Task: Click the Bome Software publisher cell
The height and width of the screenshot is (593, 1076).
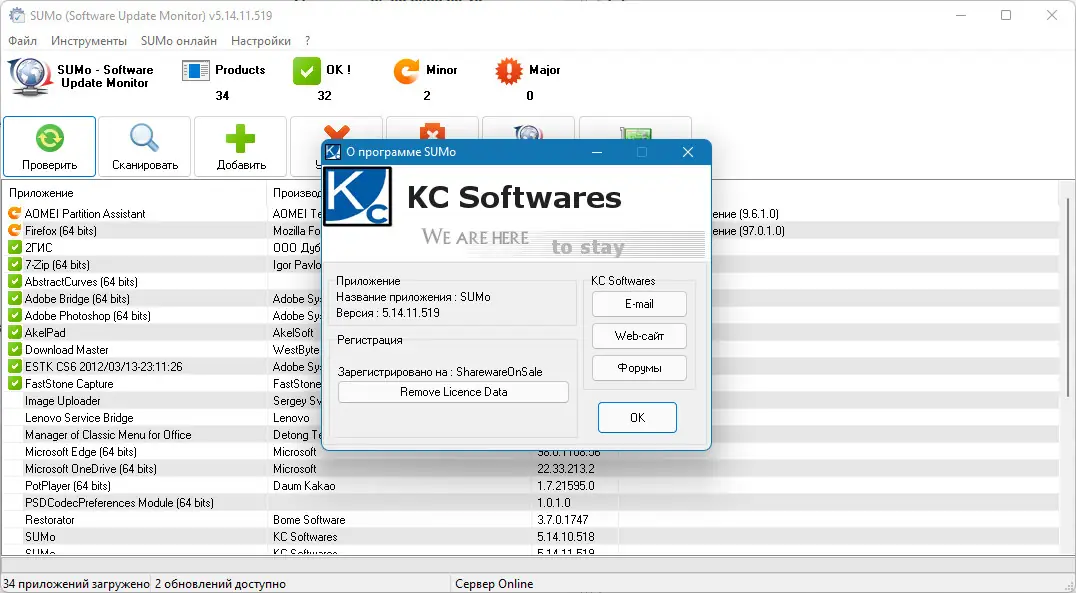Action: (309, 520)
